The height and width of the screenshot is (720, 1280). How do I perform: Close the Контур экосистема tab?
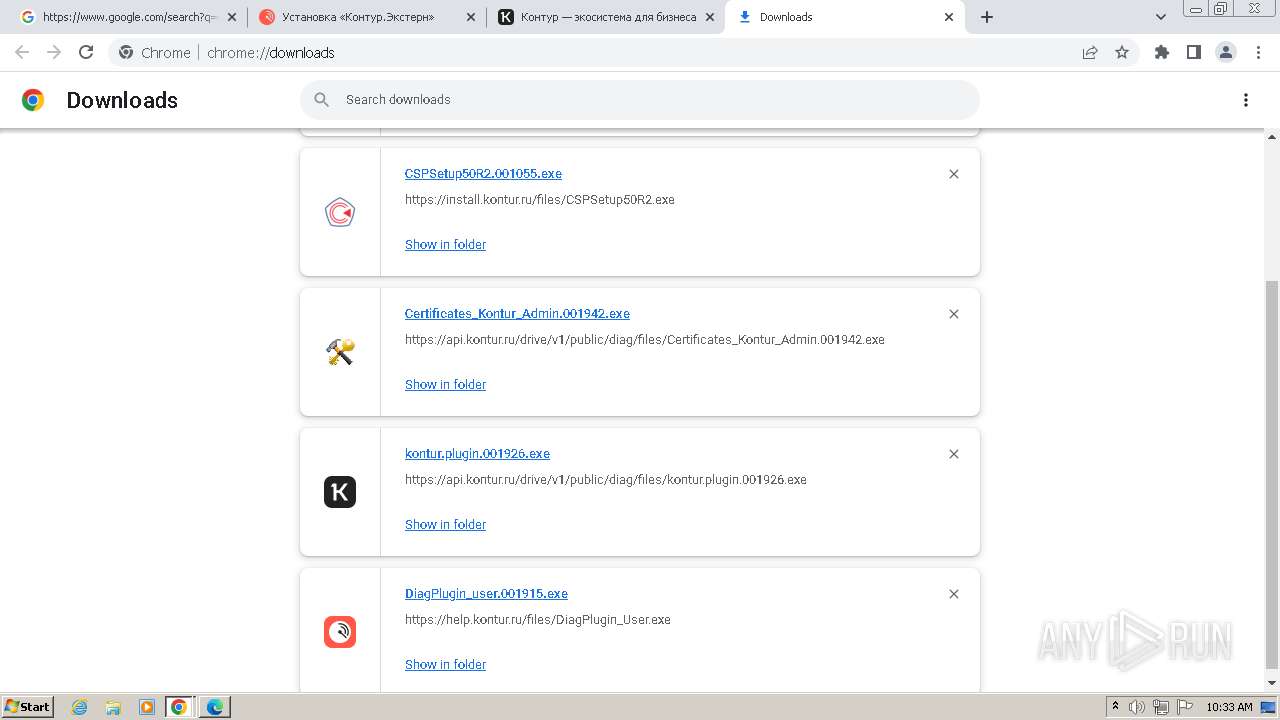click(710, 17)
